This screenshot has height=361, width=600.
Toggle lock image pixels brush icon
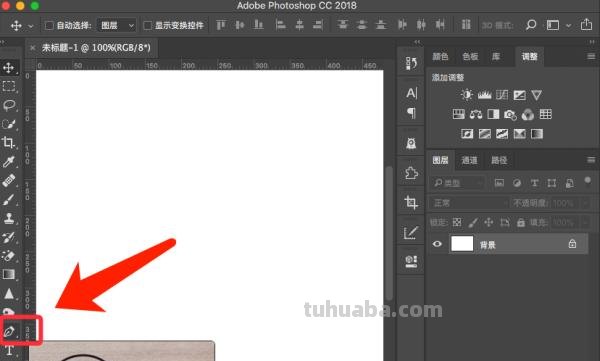[473, 222]
